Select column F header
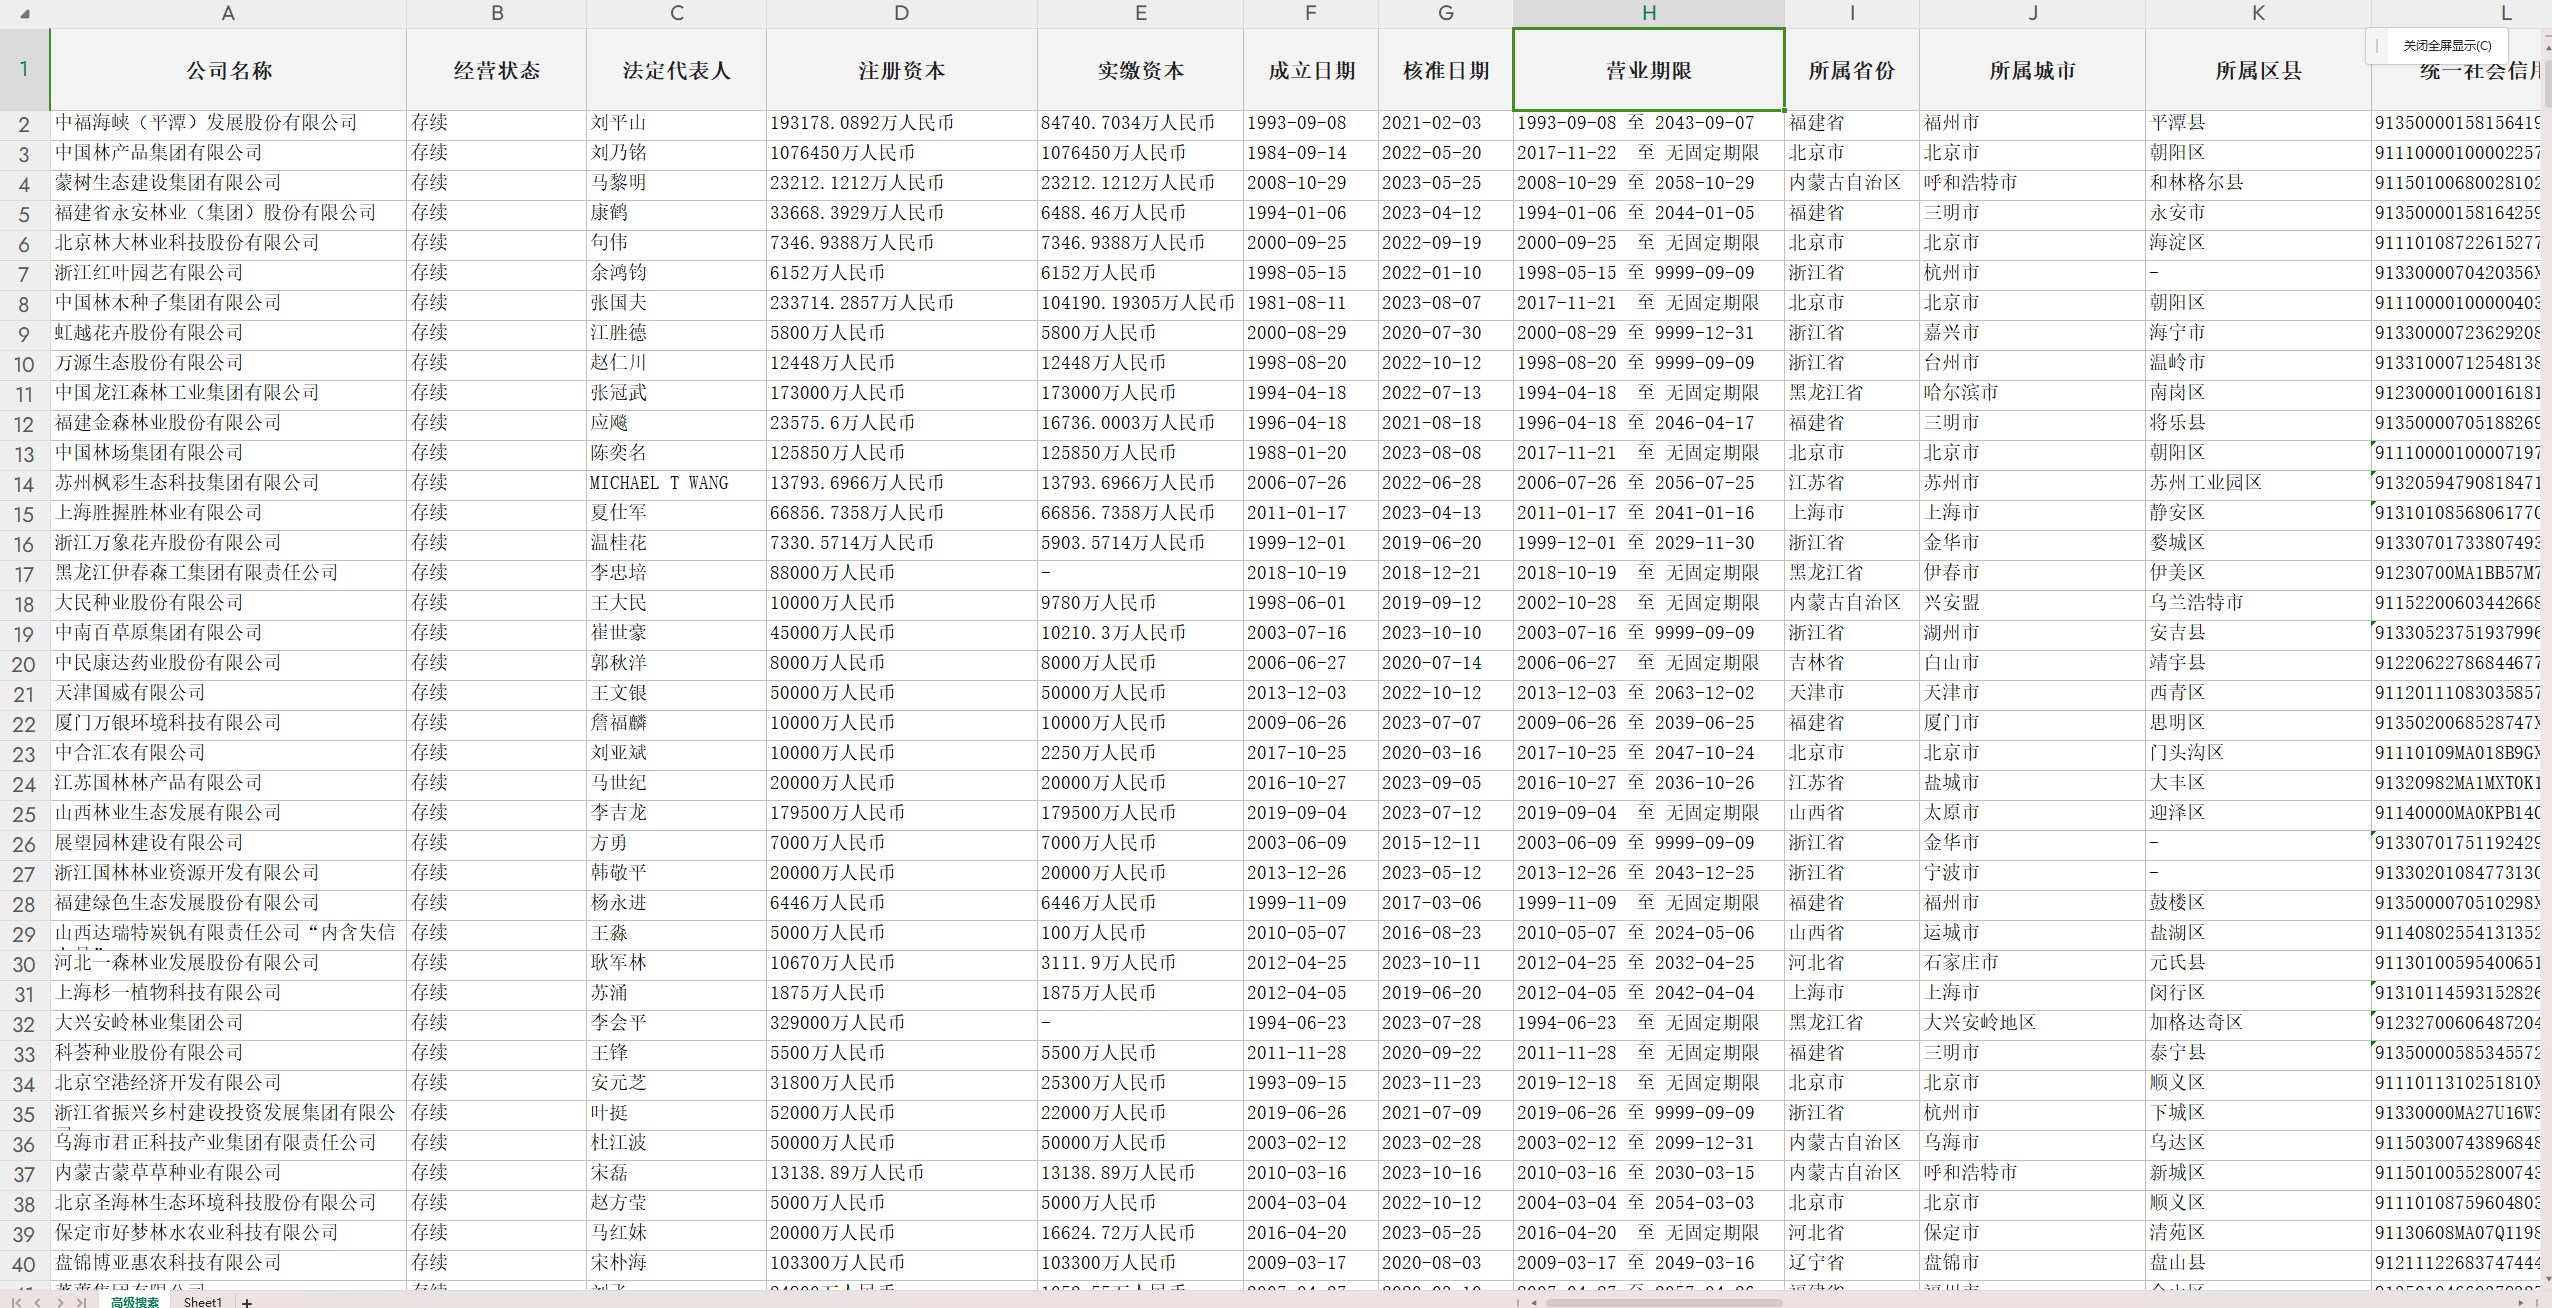2552x1308 pixels. coord(1311,14)
